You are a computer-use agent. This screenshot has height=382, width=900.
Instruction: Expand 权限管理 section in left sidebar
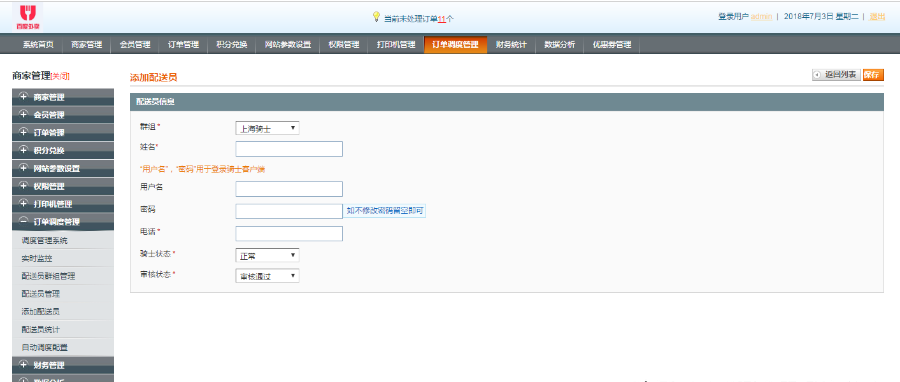(x=63, y=186)
